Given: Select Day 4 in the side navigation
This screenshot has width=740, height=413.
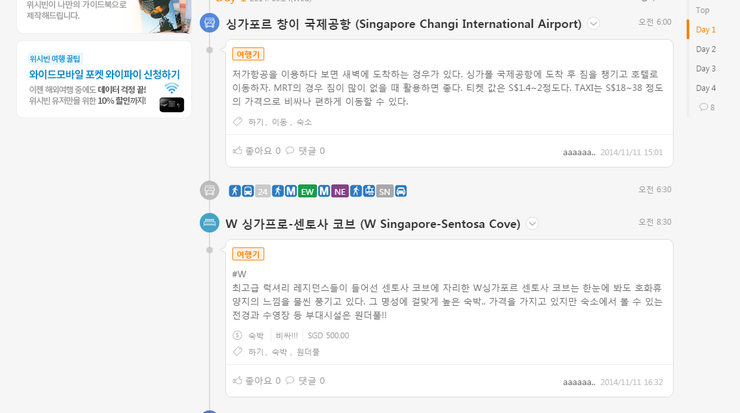Looking at the screenshot, I should tap(706, 88).
